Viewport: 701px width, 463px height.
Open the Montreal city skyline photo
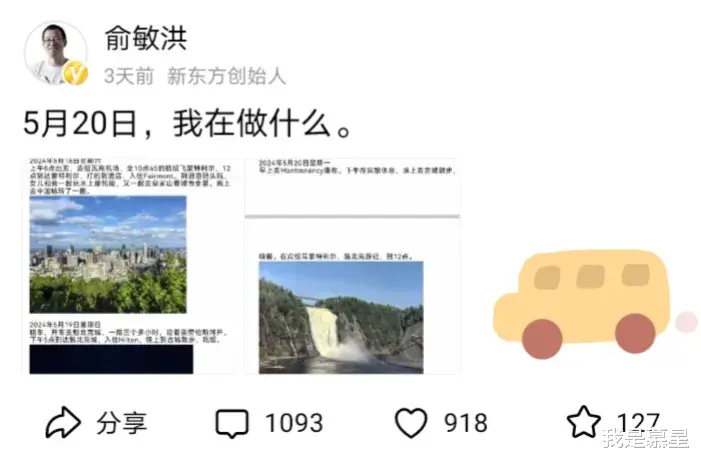pyautogui.click(x=108, y=254)
